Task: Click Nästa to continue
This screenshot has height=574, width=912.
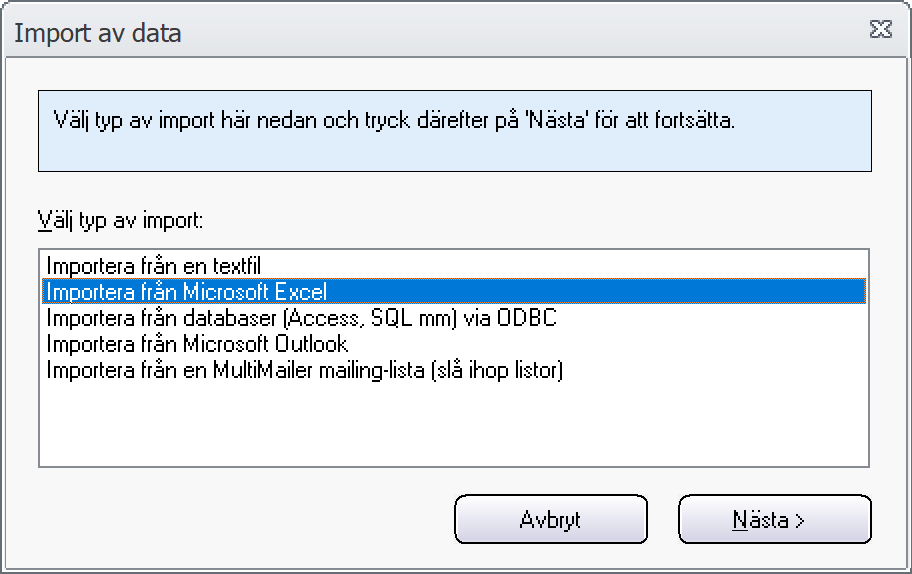Action: click(x=775, y=519)
